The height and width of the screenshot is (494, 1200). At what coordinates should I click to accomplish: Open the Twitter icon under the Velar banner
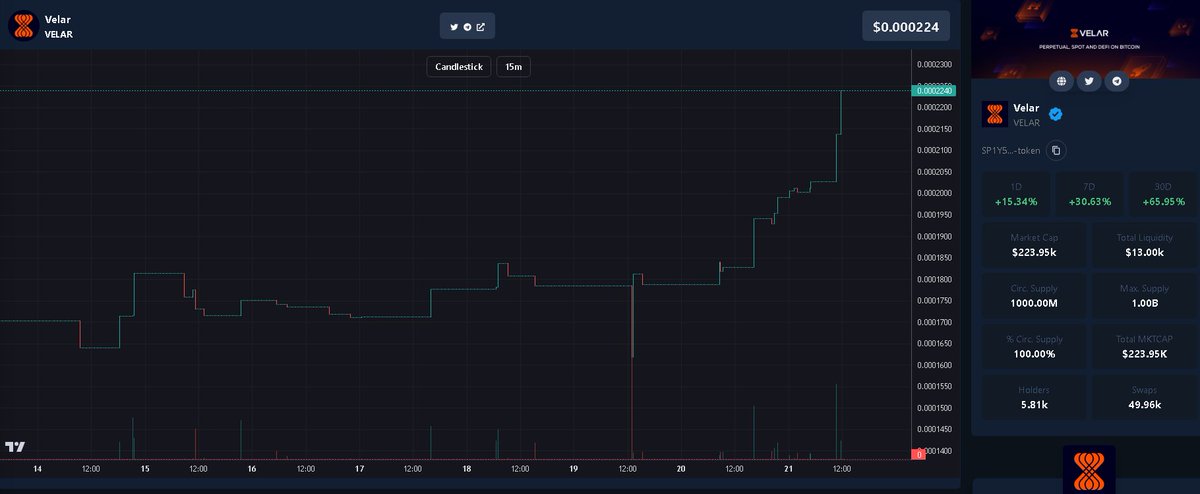(1089, 81)
